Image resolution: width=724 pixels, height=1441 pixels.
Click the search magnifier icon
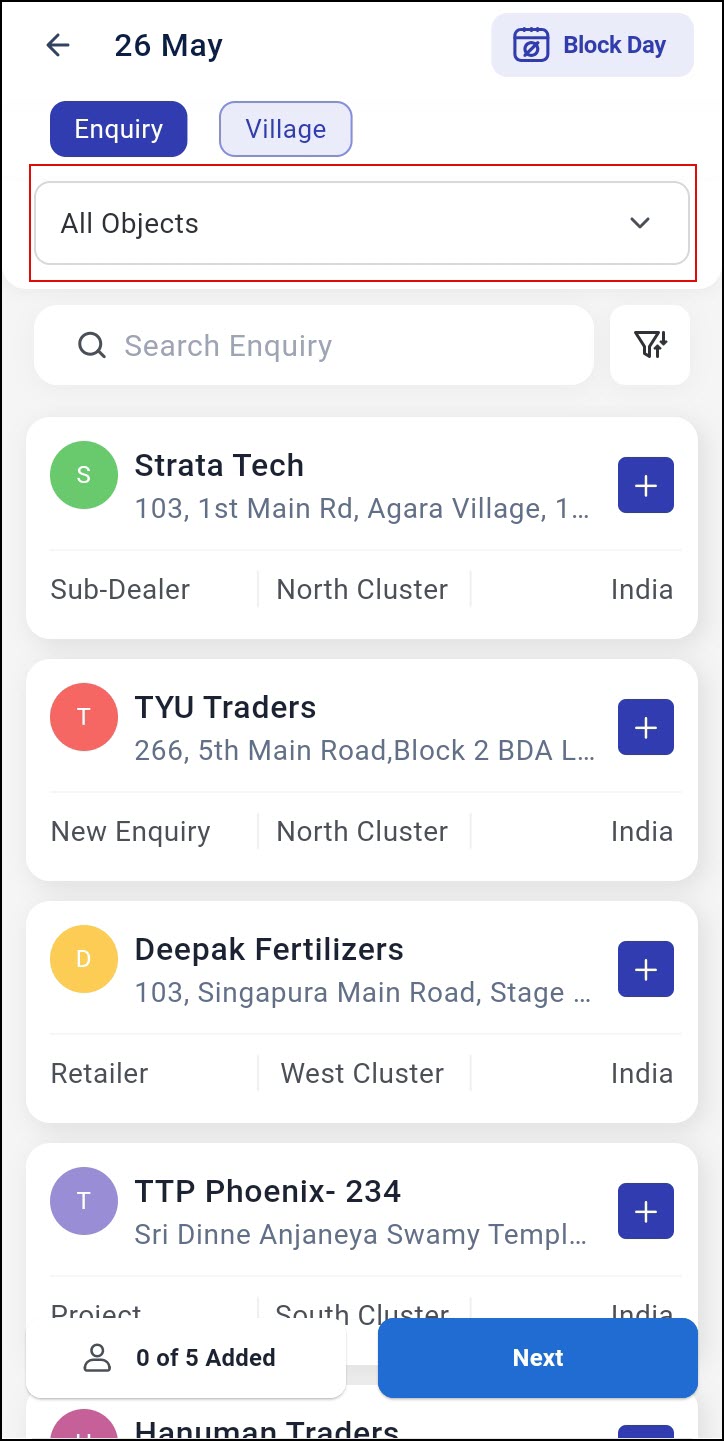coord(92,346)
